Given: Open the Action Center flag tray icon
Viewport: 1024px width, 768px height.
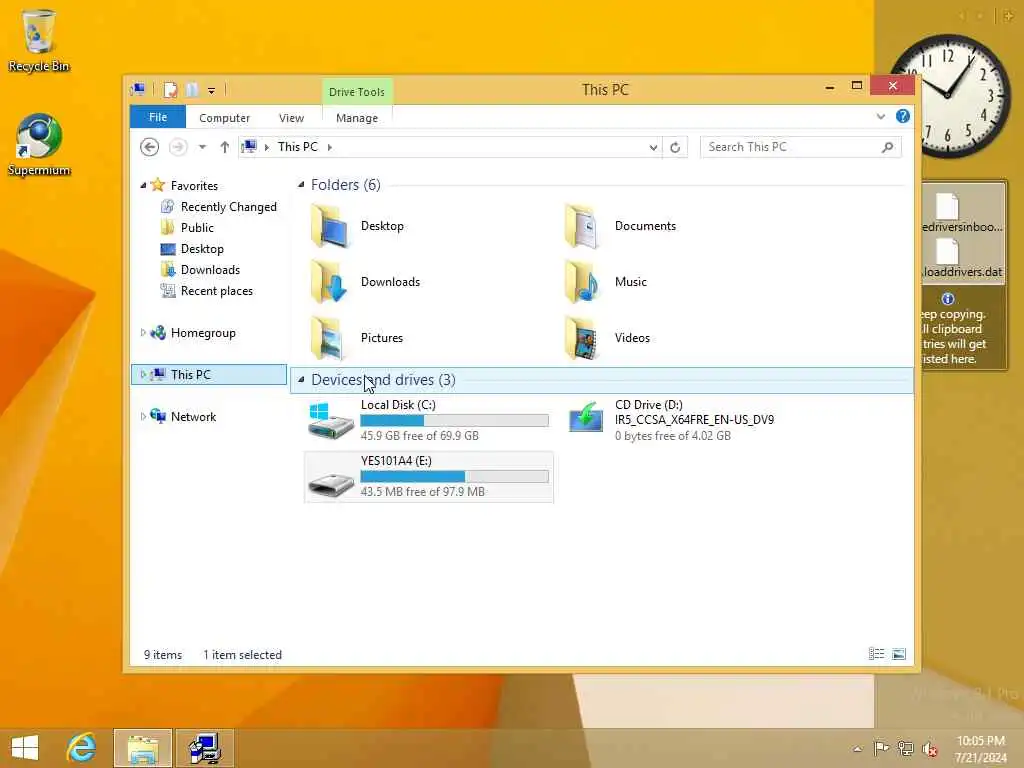Looking at the screenshot, I should (882, 748).
